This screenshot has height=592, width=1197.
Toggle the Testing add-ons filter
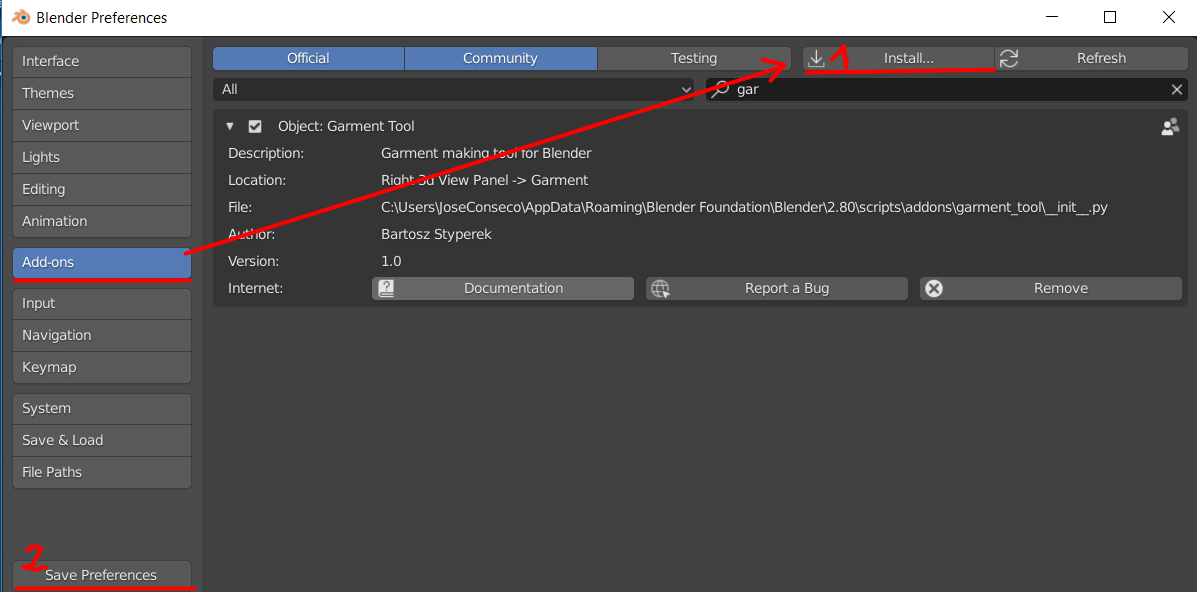694,58
